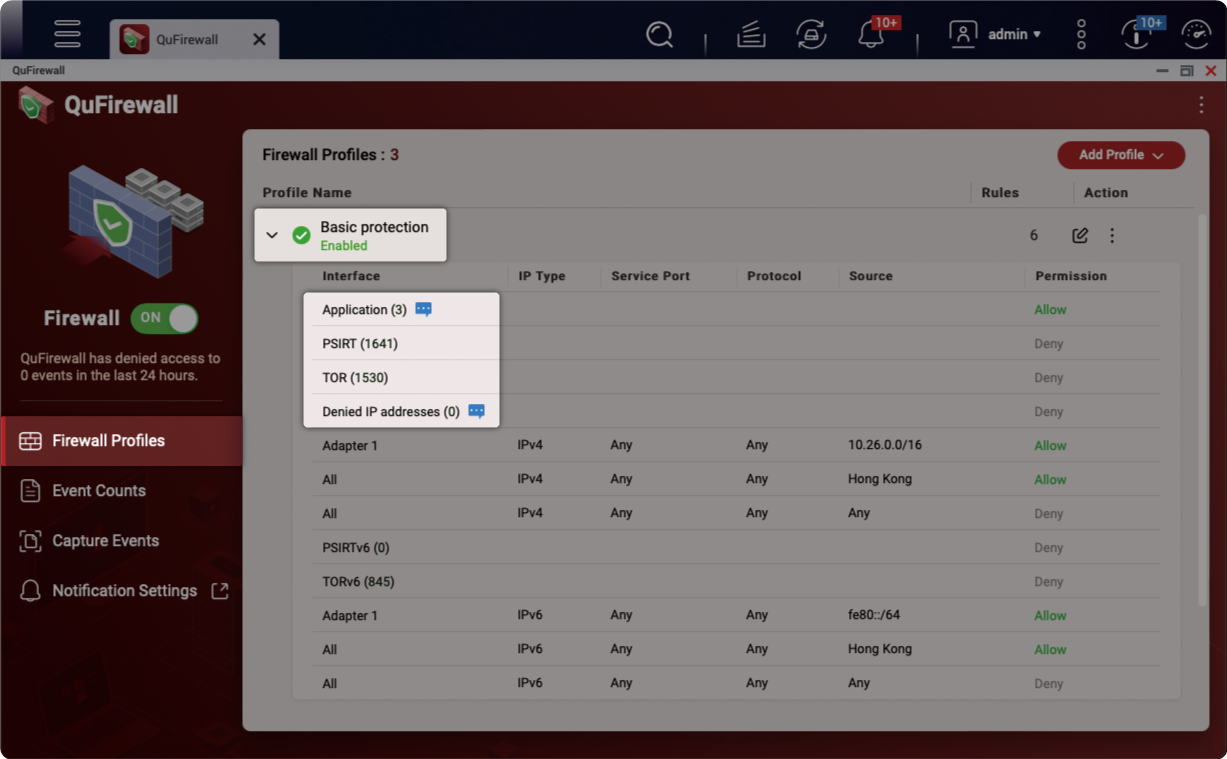Click the rules count 6

click(x=1034, y=236)
